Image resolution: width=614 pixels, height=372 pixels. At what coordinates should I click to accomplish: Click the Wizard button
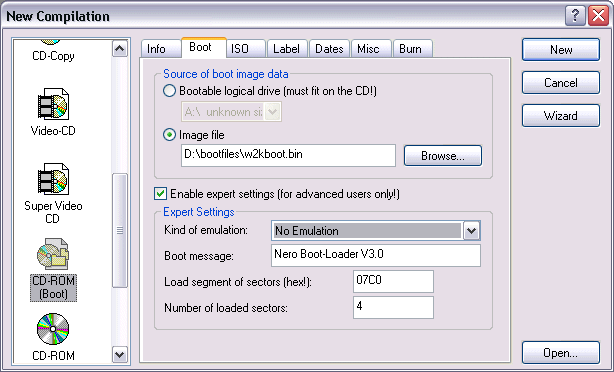(x=561, y=116)
